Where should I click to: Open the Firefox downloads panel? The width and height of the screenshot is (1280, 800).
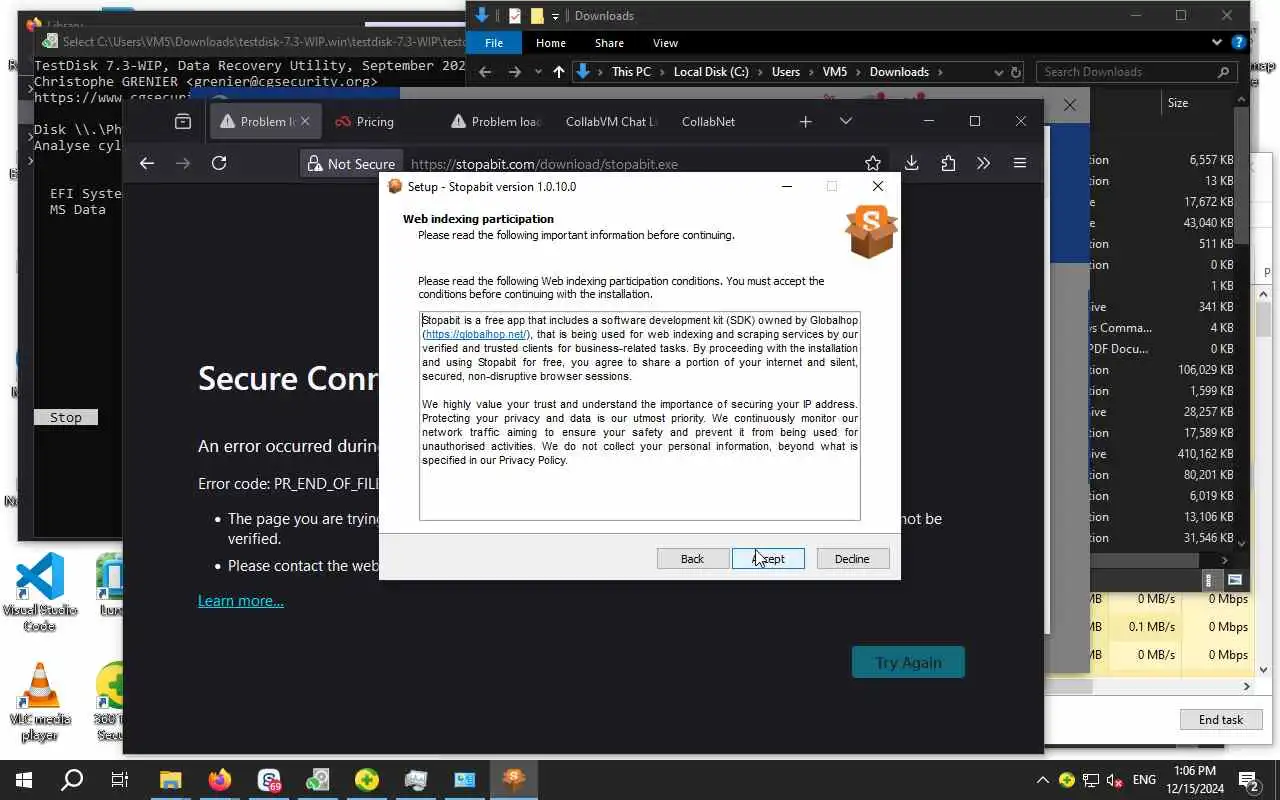coord(911,163)
